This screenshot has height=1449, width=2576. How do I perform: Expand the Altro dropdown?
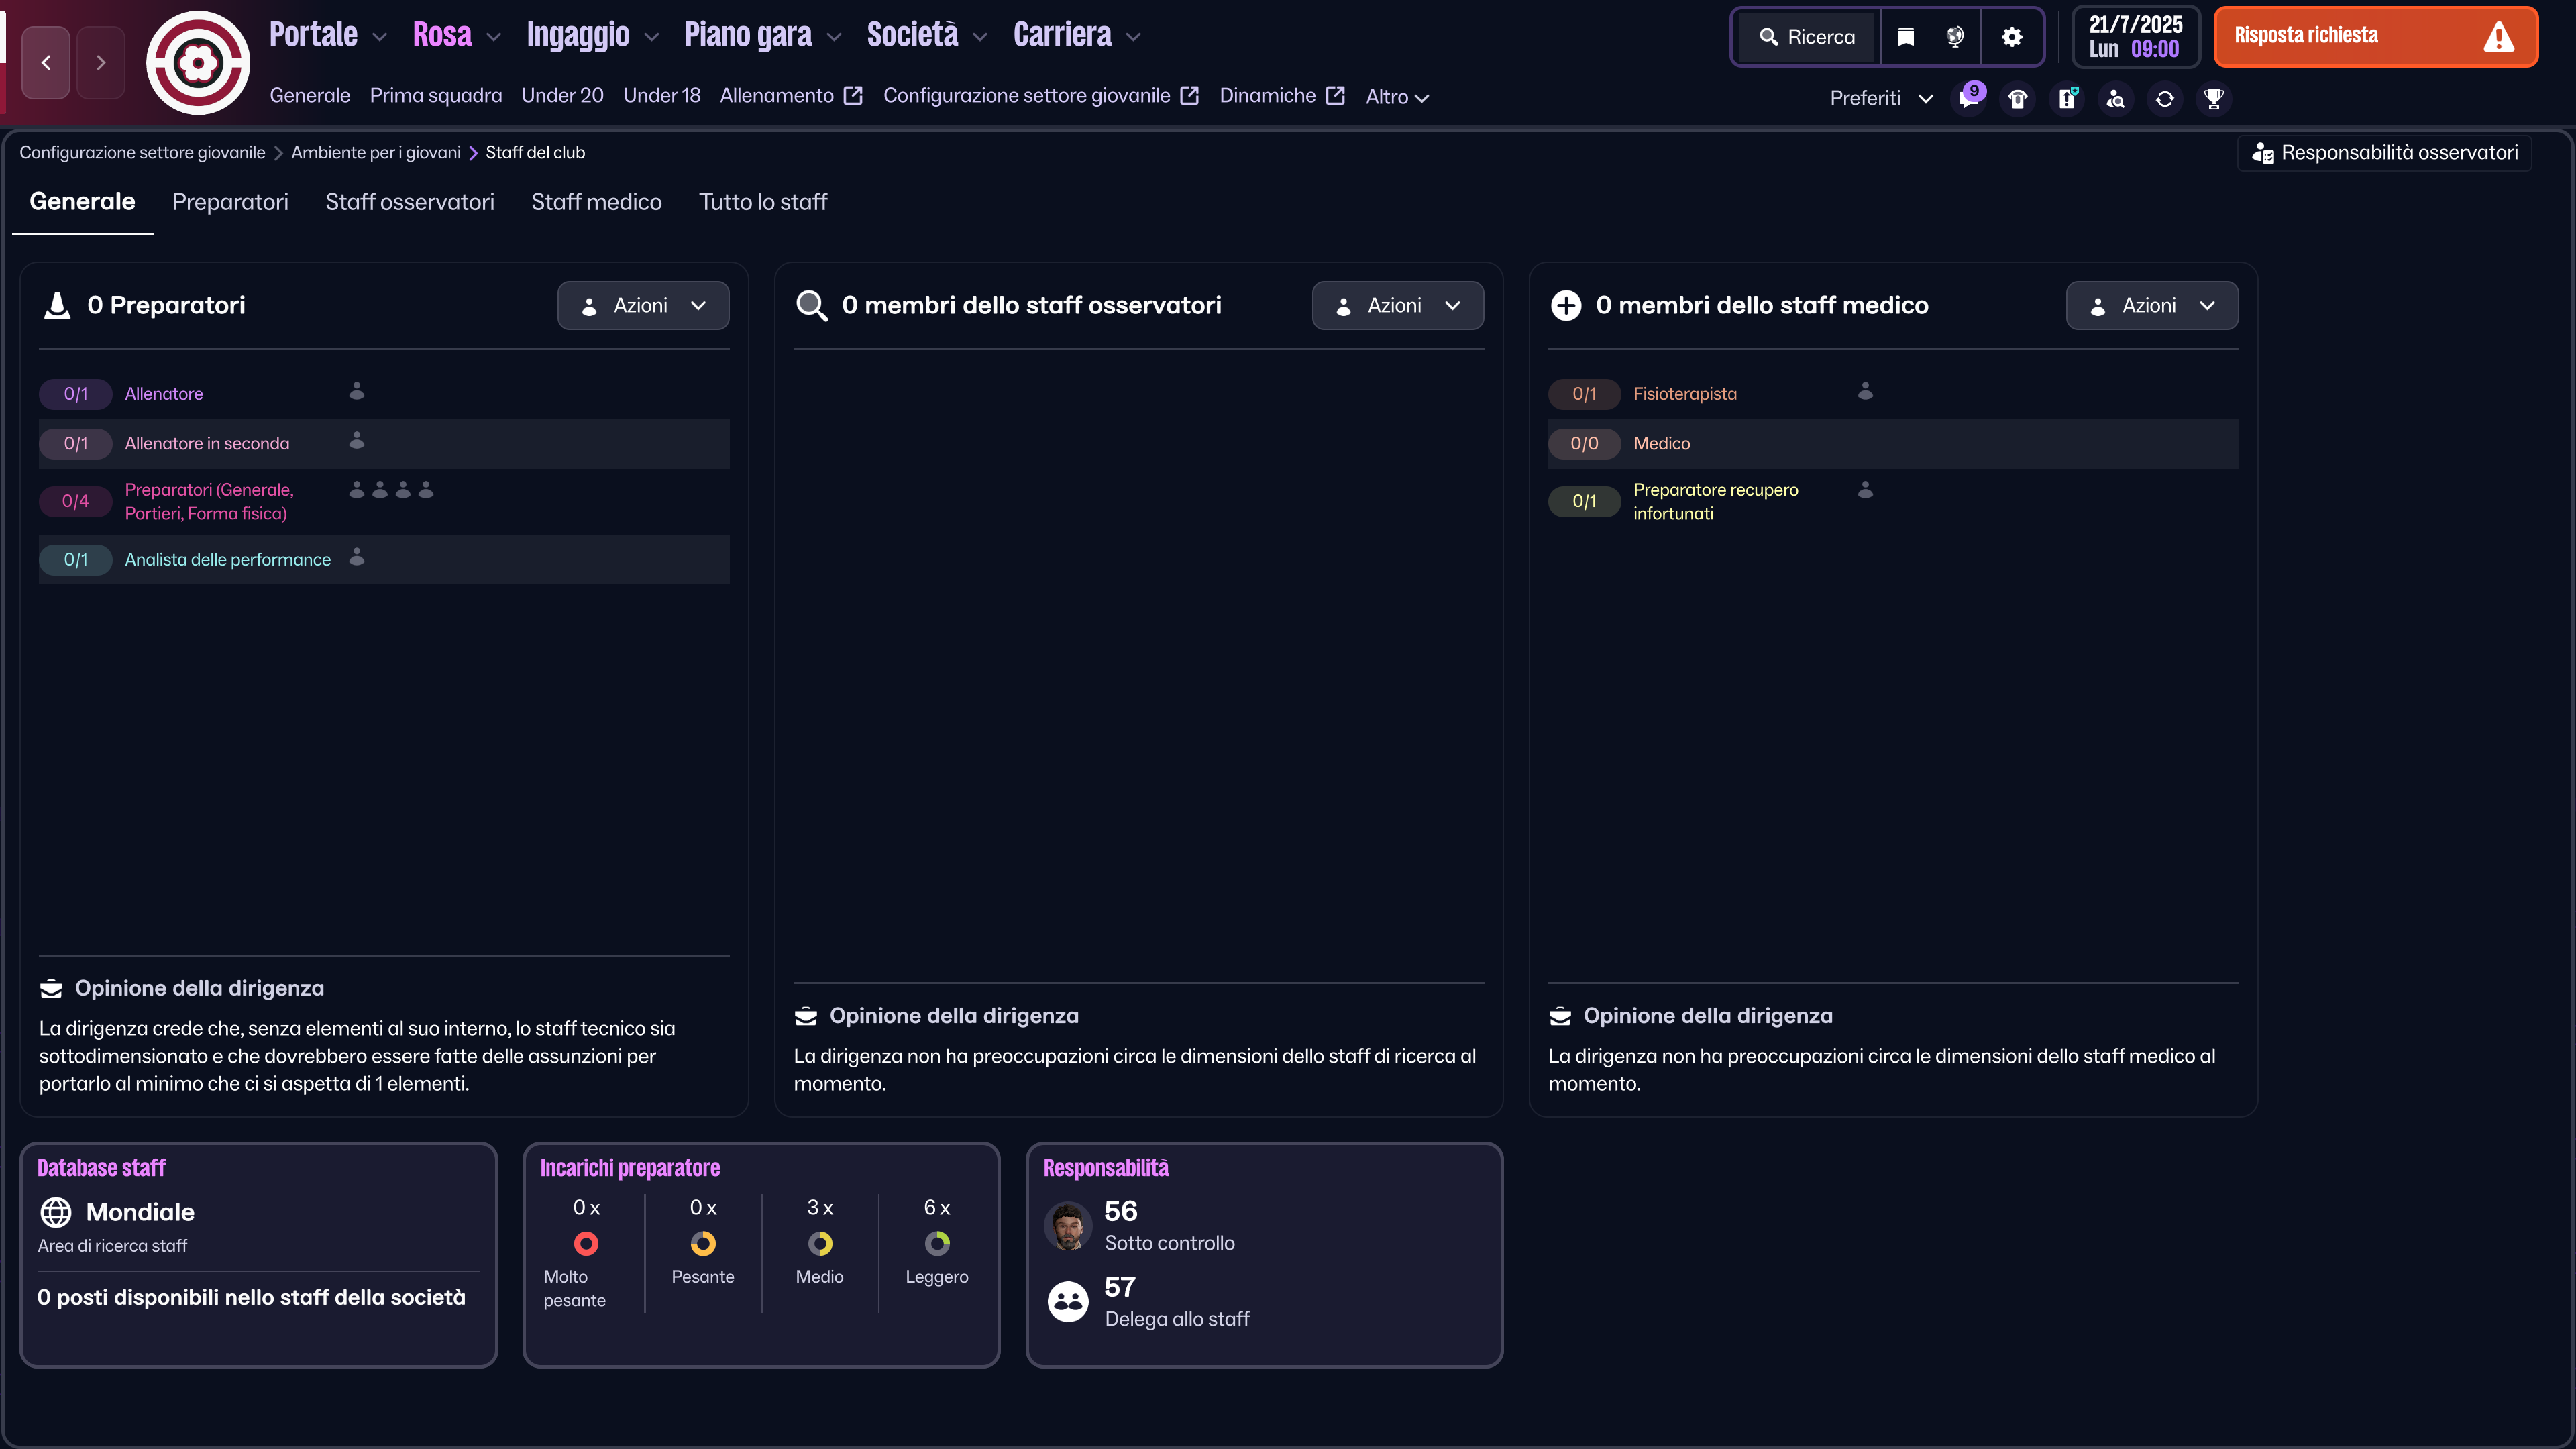1397,97
